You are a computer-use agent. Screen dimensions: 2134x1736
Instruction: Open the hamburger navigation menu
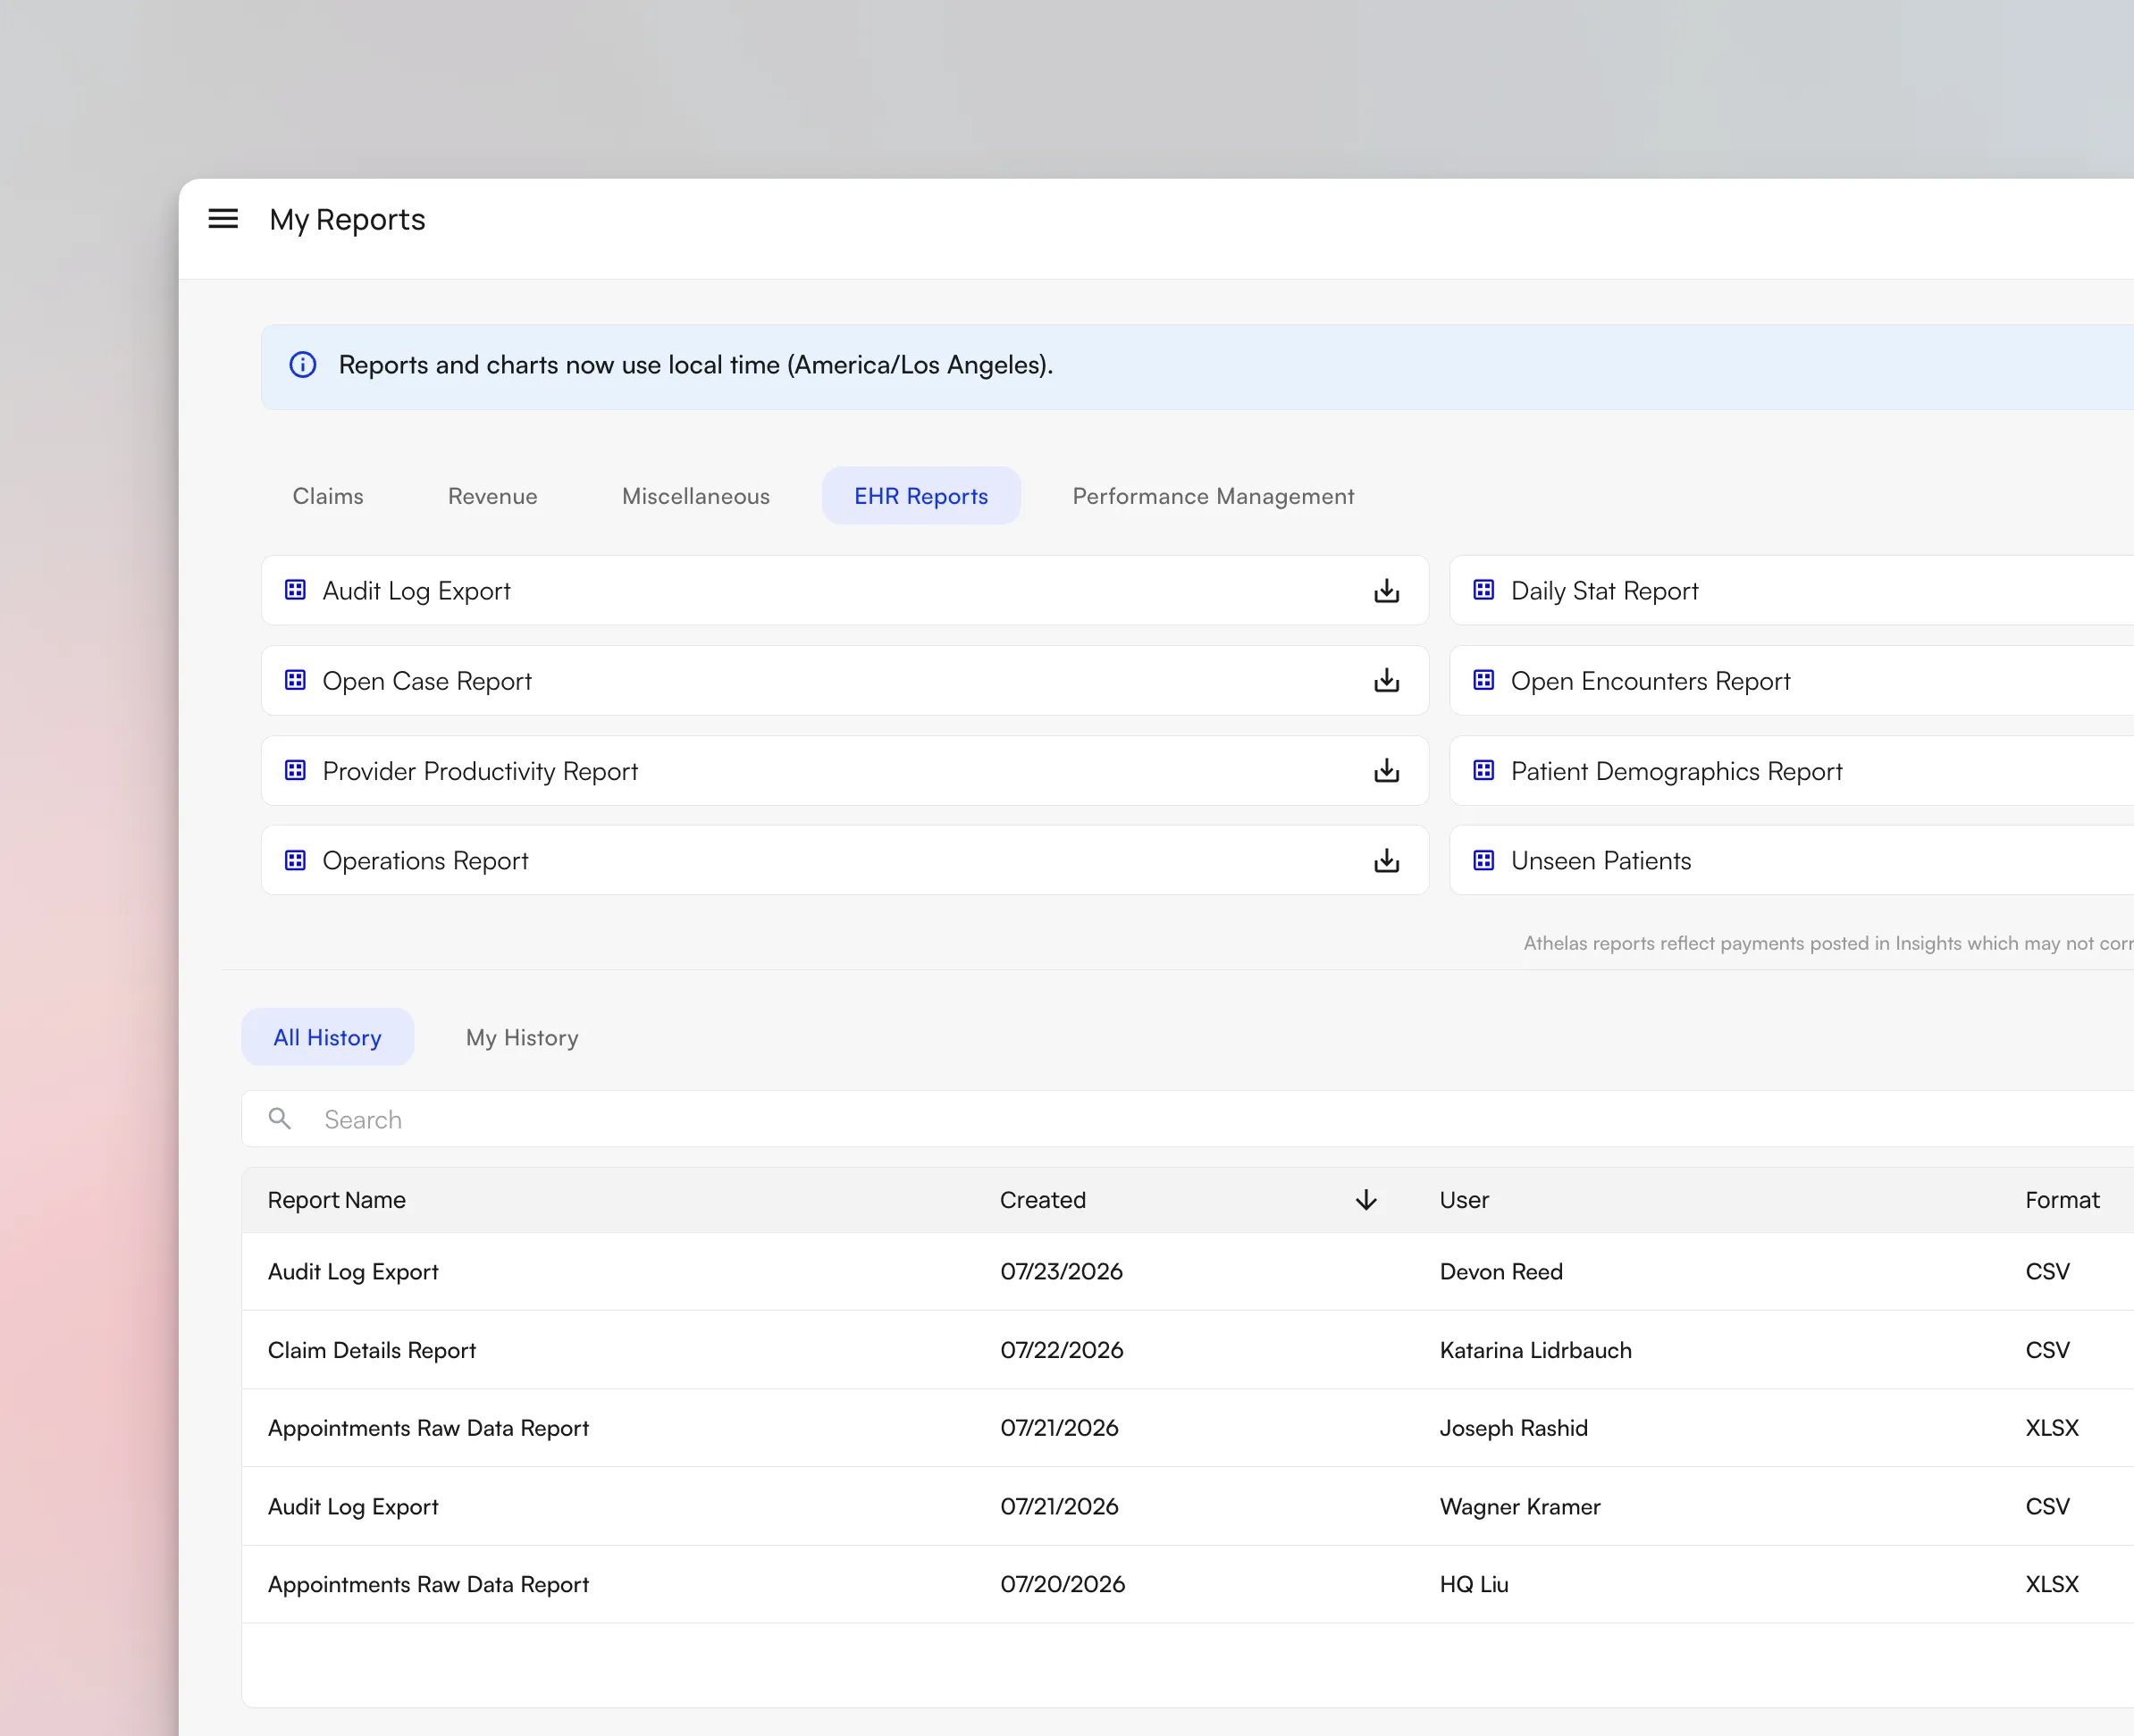[x=223, y=219]
